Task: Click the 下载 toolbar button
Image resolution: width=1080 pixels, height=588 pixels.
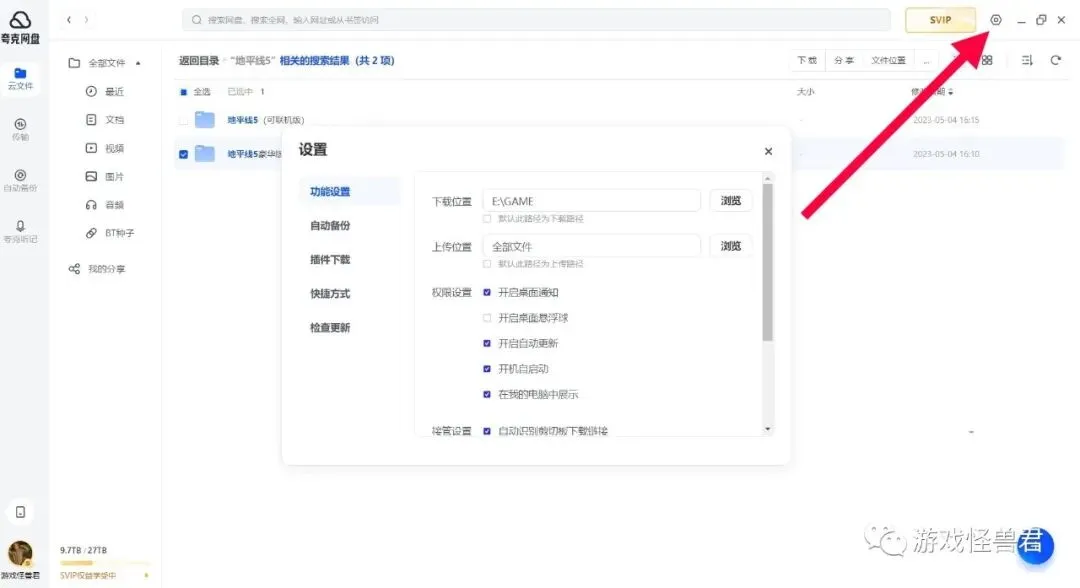Action: coord(807,61)
